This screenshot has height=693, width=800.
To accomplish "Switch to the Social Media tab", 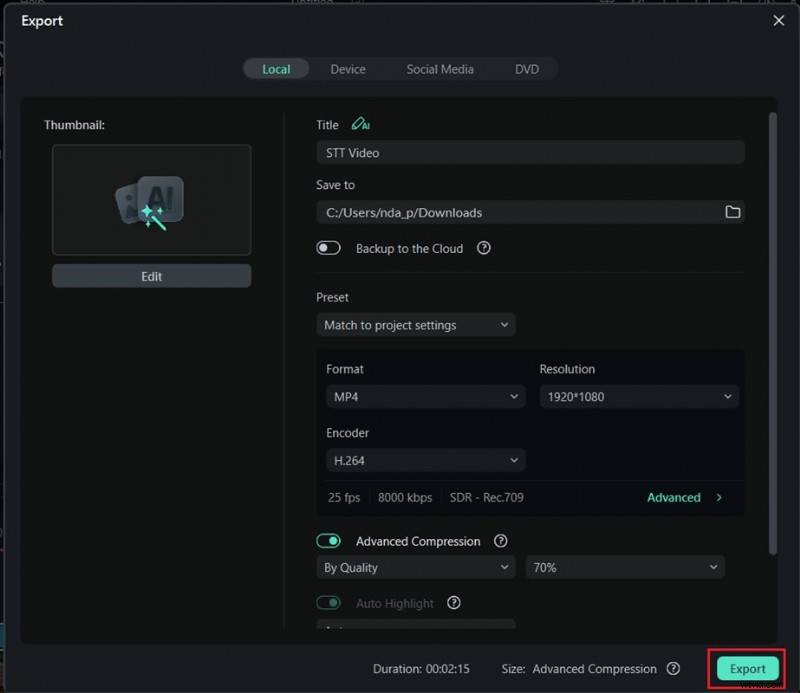I will coord(440,69).
